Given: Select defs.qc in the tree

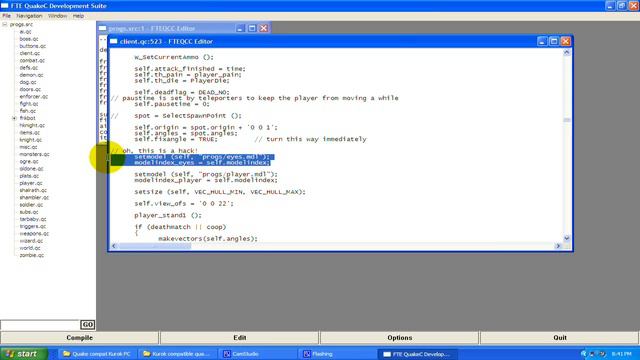Looking at the screenshot, I should pos(29,68).
